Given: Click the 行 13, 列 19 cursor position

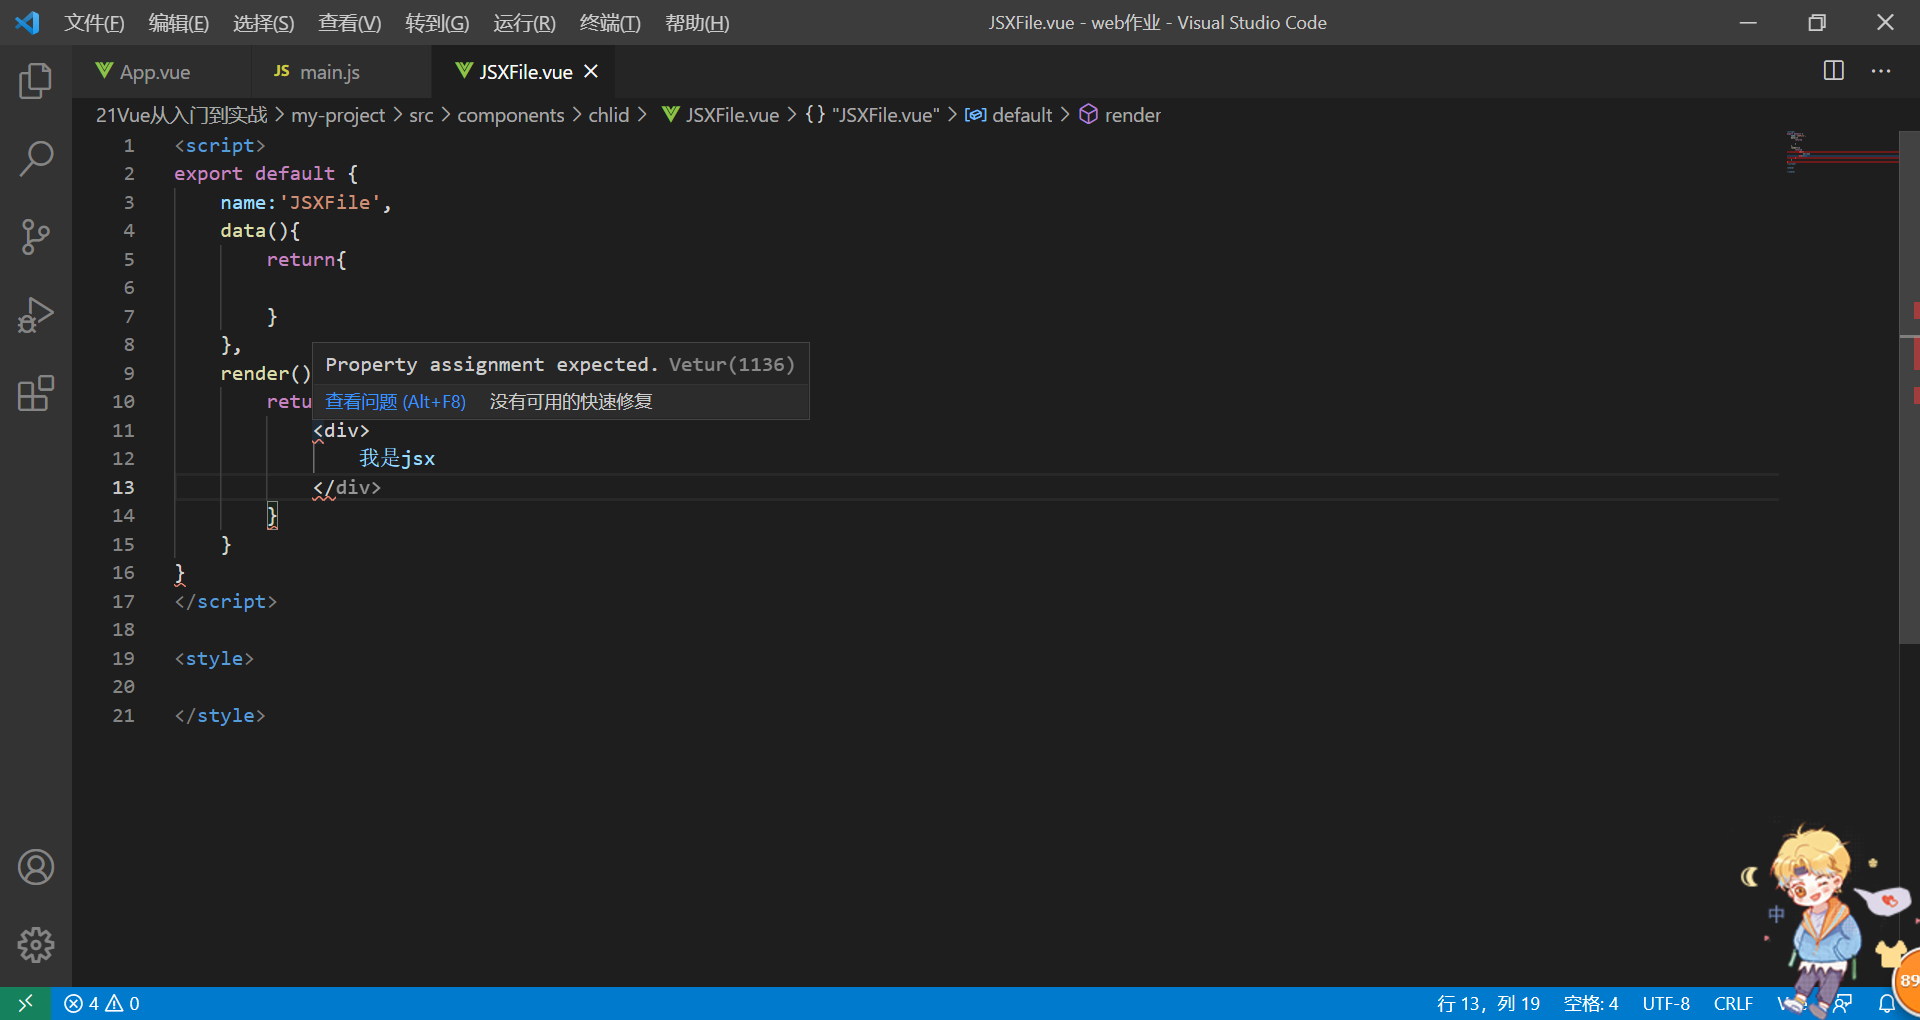Looking at the screenshot, I should pyautogui.click(x=1488, y=1003).
